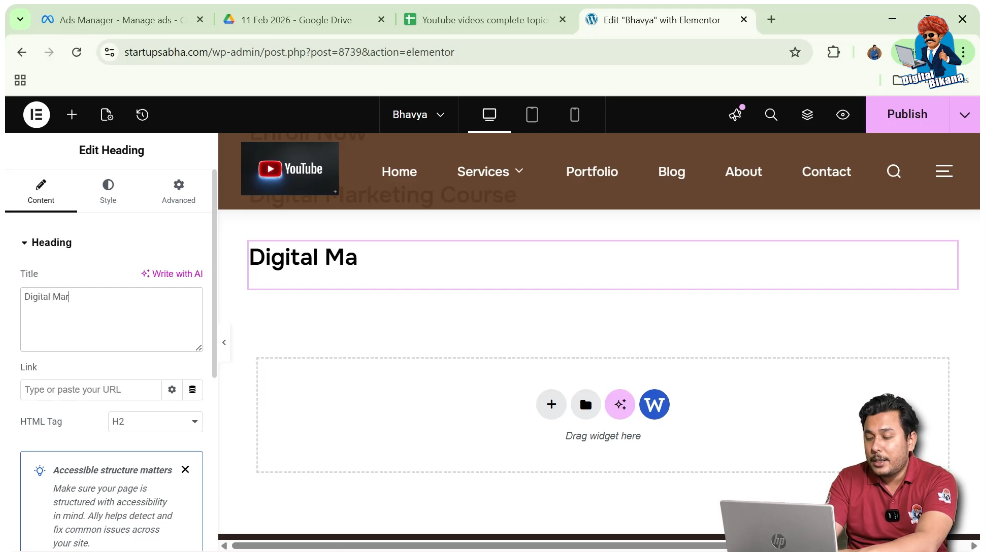Click the Add Template folder icon
Screen dimensions: 987x555
pyautogui.click(x=585, y=405)
